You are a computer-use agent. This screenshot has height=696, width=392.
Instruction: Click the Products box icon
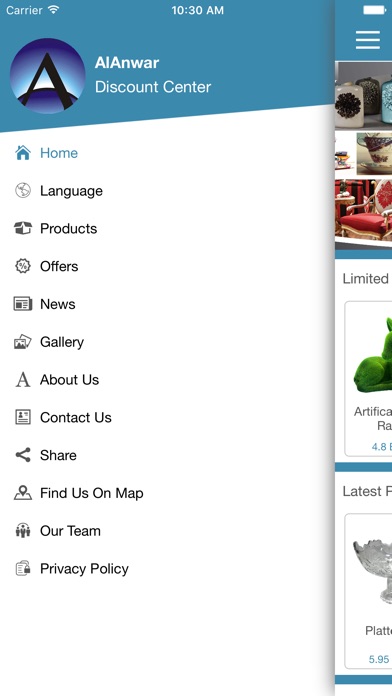[x=23, y=228]
